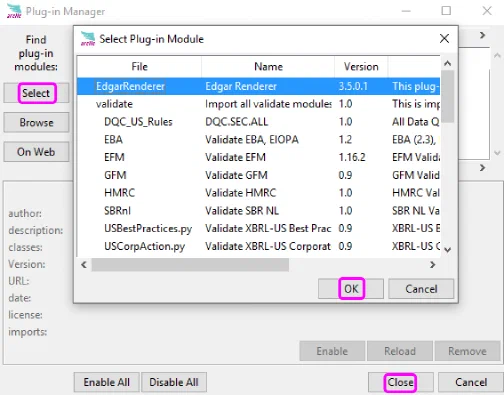Viewport: 504px width, 395px height.
Task: Click the horizontal scrollbar right arrow in dialog
Action: click(433, 265)
